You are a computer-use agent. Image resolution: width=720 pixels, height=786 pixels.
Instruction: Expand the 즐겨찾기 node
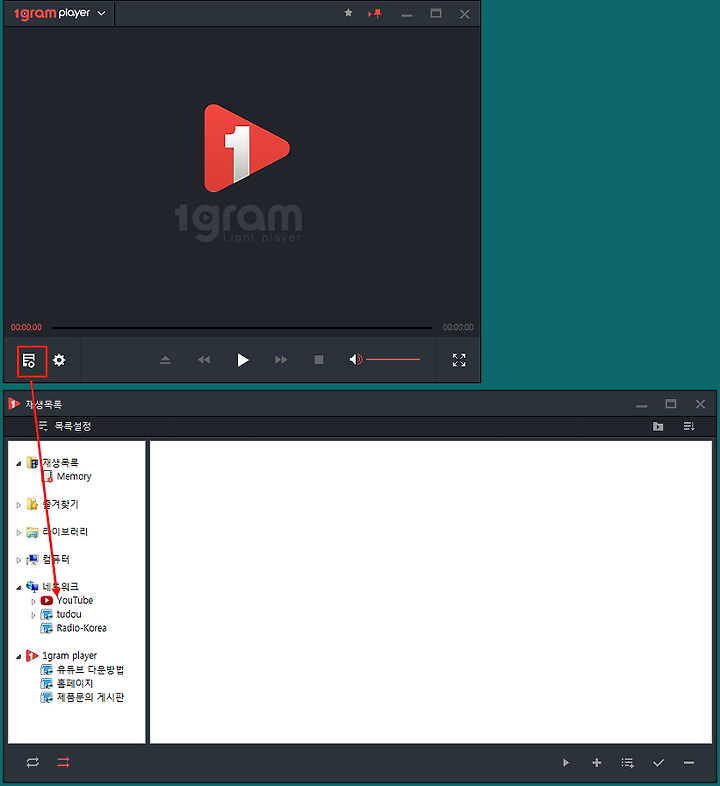(x=19, y=505)
